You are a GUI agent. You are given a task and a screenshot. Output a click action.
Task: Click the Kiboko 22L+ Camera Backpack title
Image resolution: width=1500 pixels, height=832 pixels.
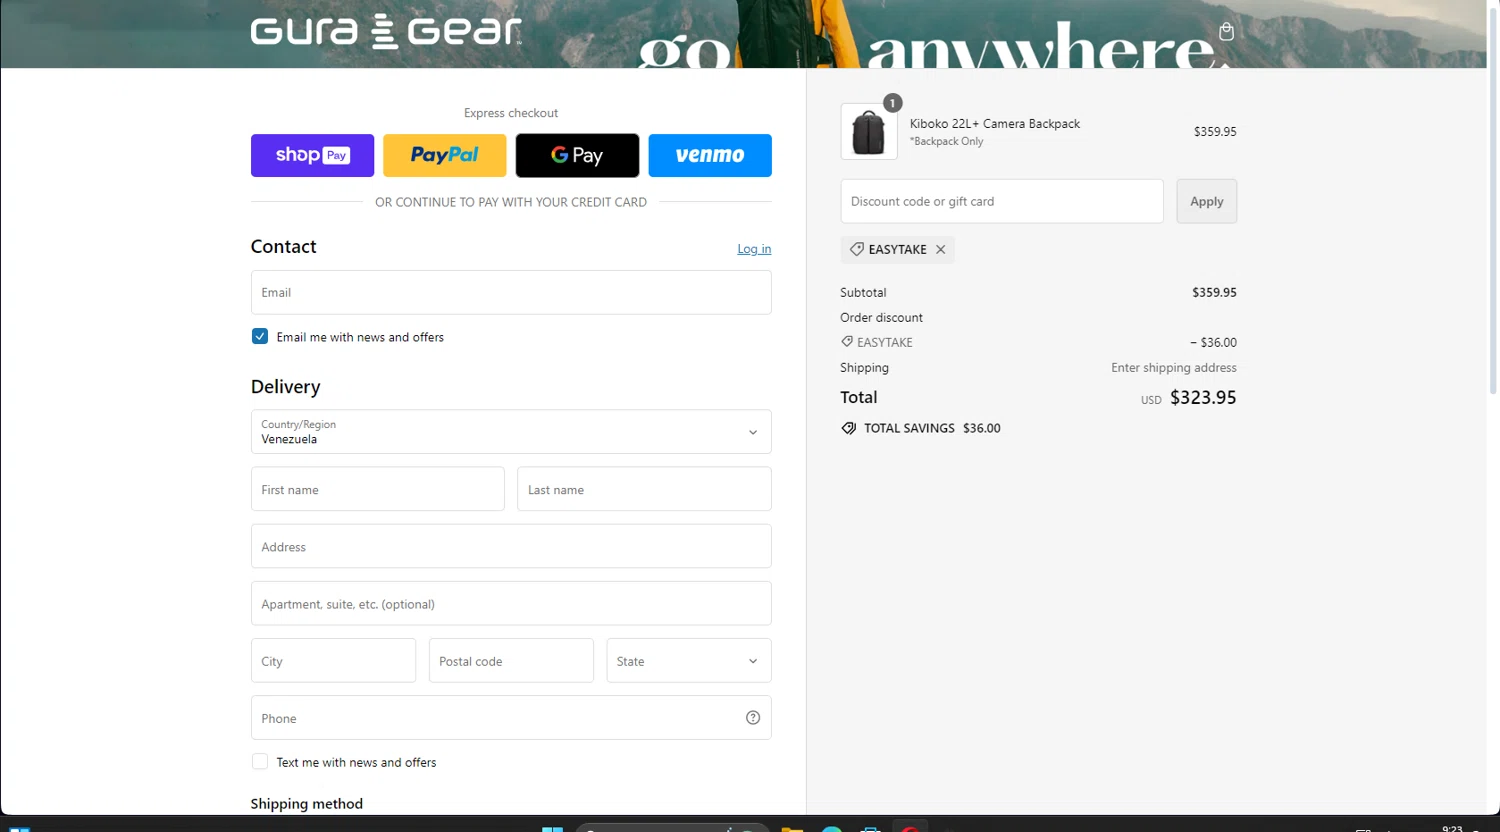pyautogui.click(x=995, y=124)
